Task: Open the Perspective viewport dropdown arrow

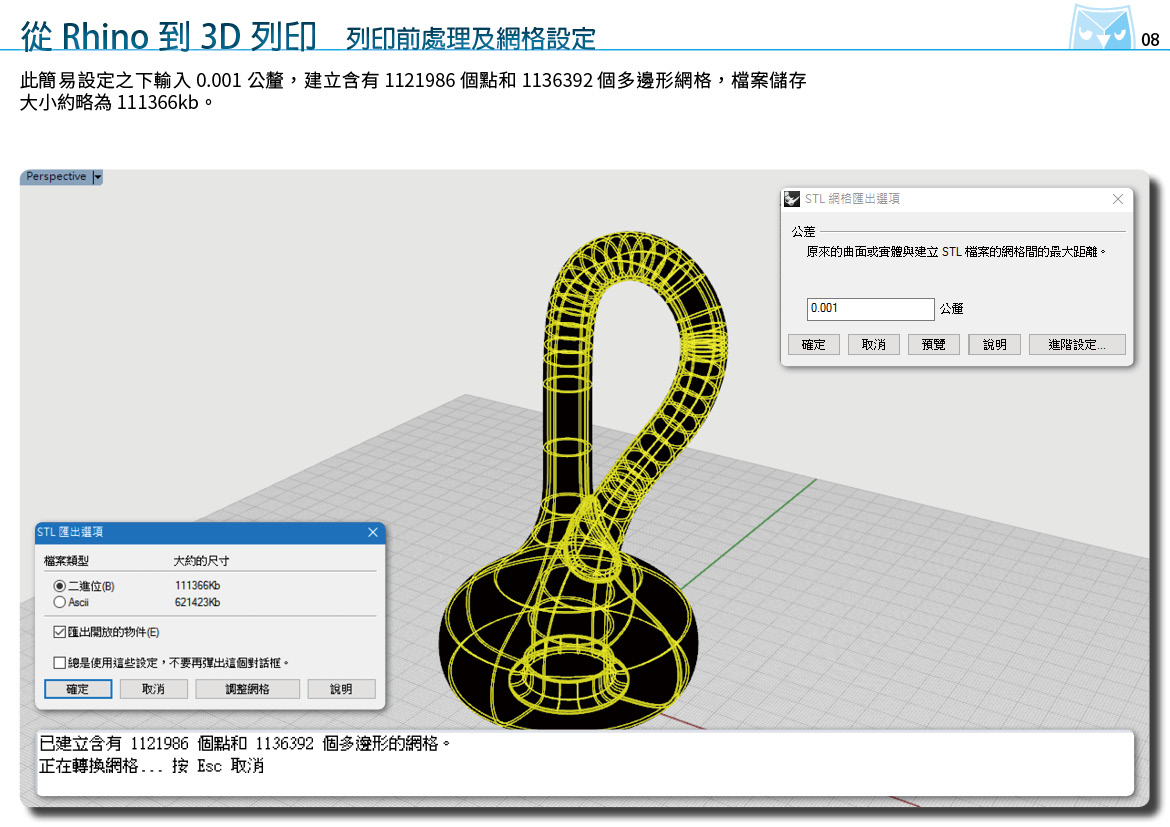Action: [98, 177]
